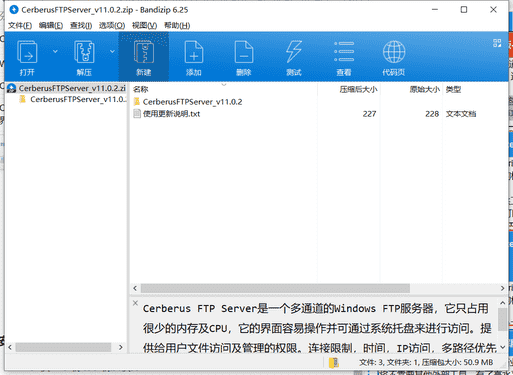Open the 编辑(E) menu
The height and width of the screenshot is (375, 513).
[51, 25]
